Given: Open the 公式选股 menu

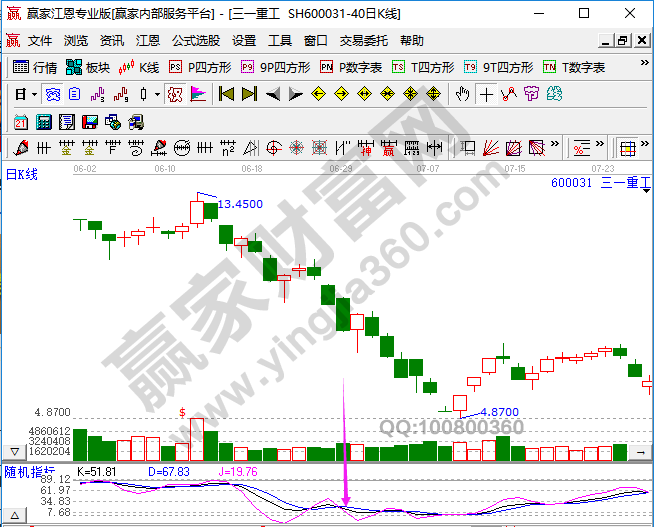Looking at the screenshot, I should [x=196, y=41].
